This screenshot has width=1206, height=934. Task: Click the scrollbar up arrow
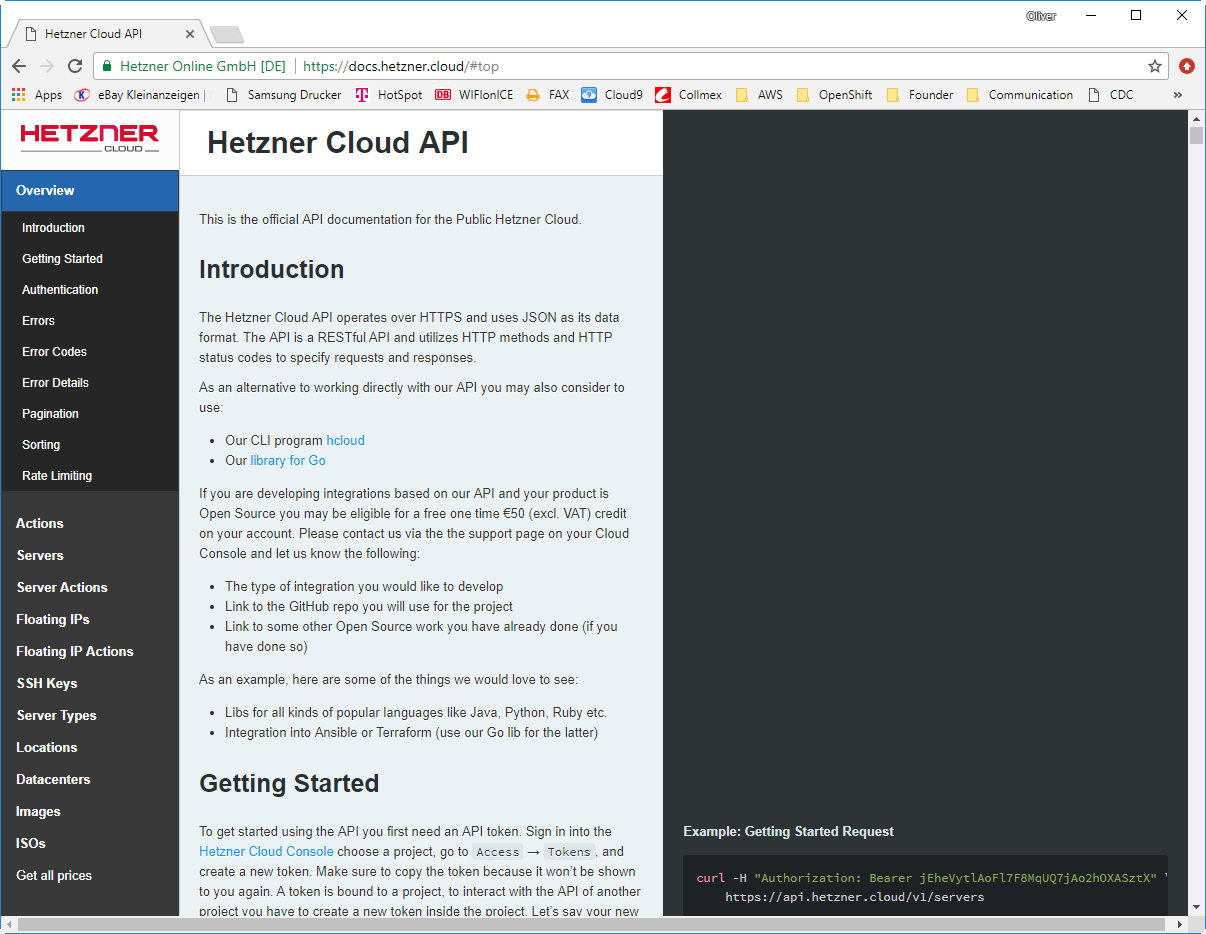[1196, 118]
